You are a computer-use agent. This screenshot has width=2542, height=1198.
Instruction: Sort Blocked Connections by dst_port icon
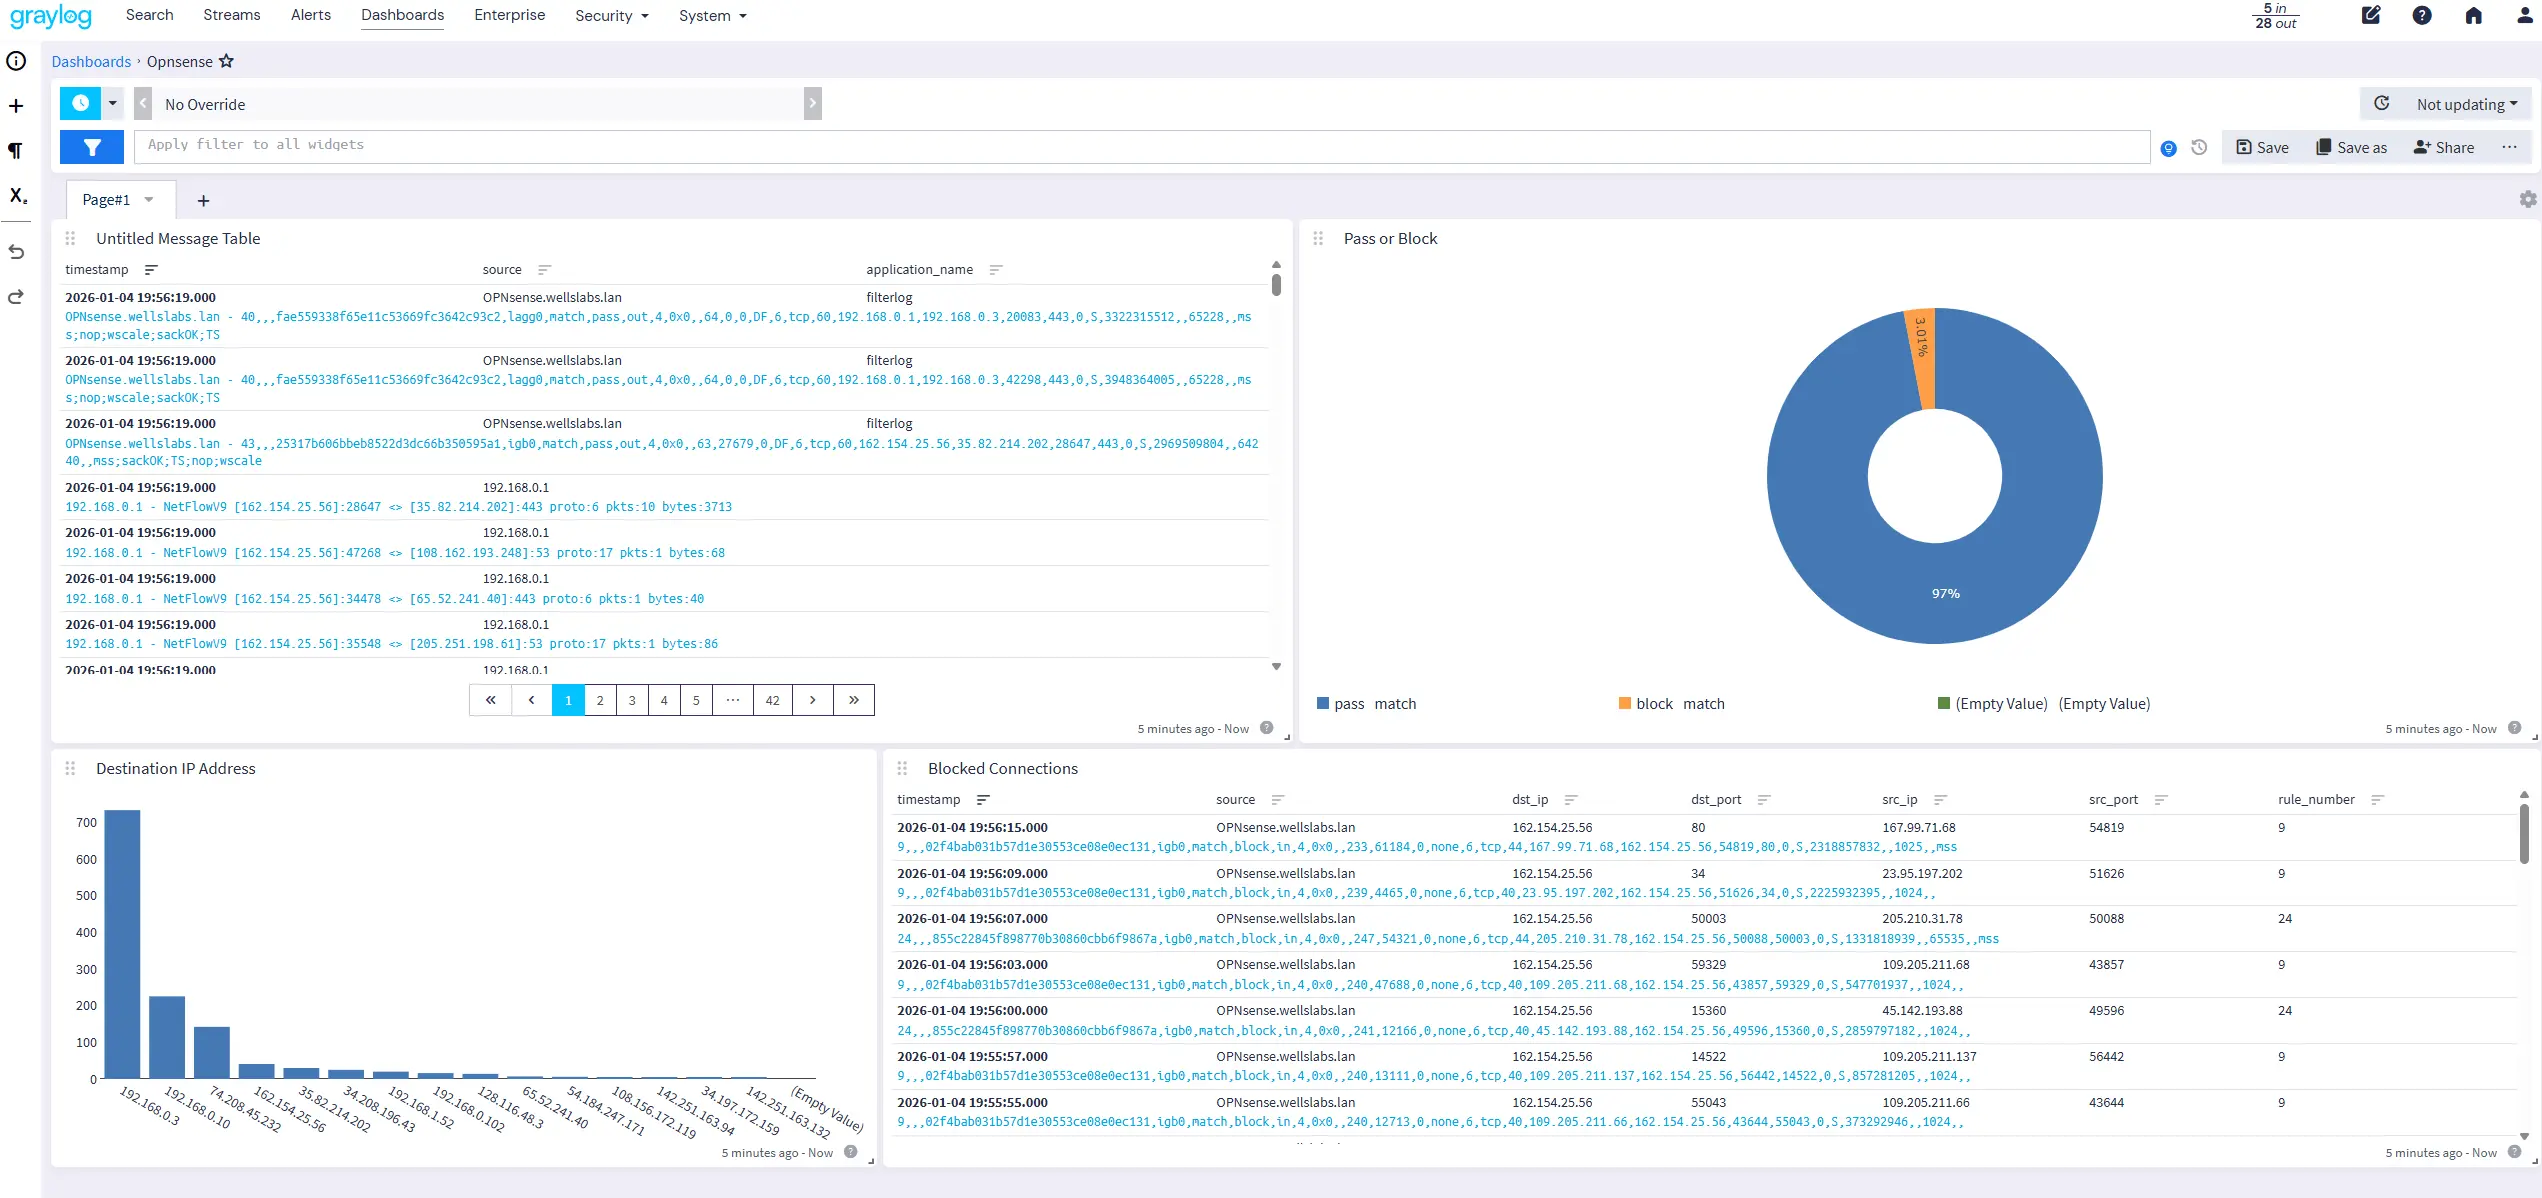[1764, 800]
